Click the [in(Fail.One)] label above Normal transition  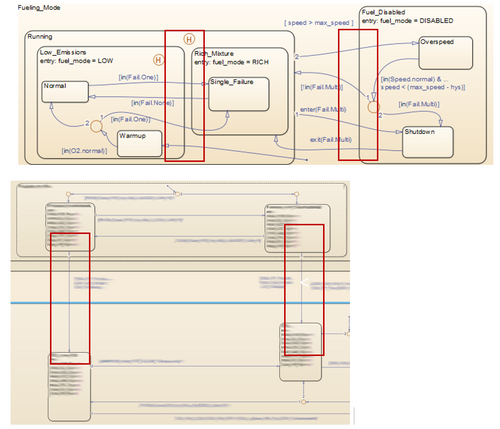(138, 77)
